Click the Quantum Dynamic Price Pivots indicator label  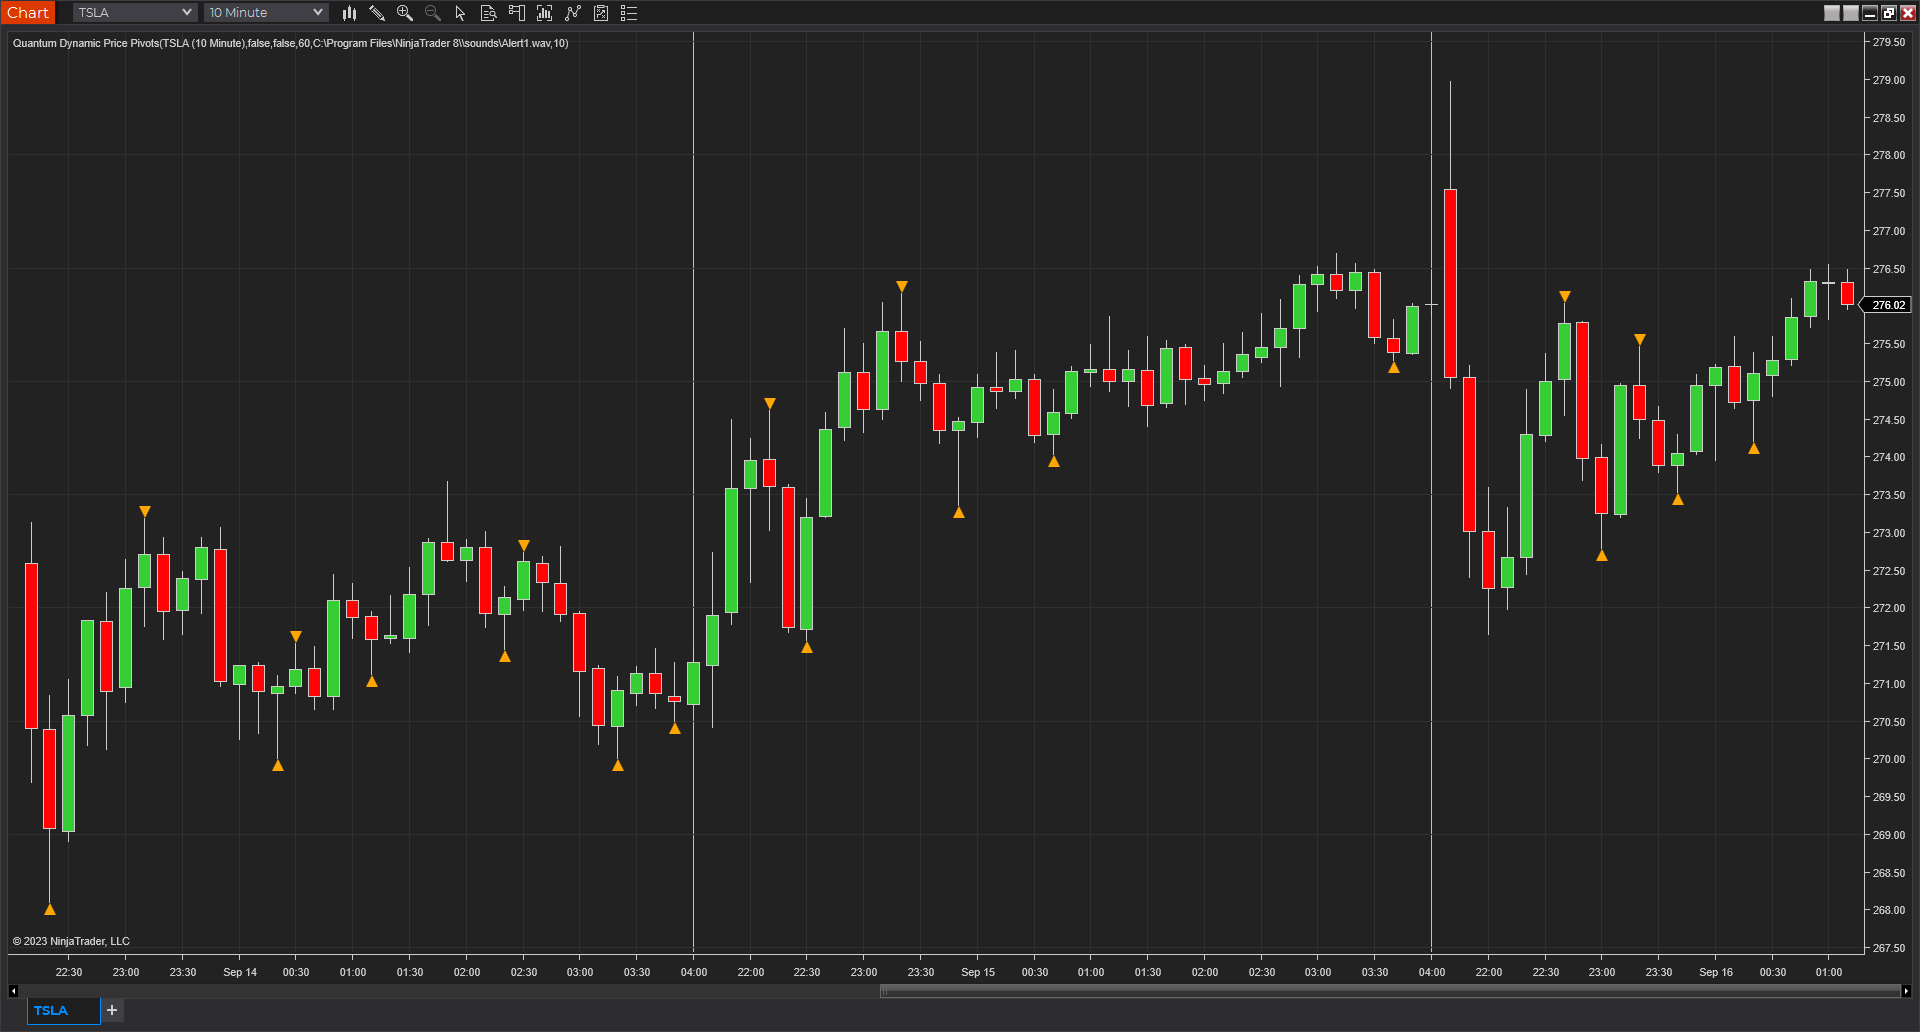pyautogui.click(x=290, y=43)
